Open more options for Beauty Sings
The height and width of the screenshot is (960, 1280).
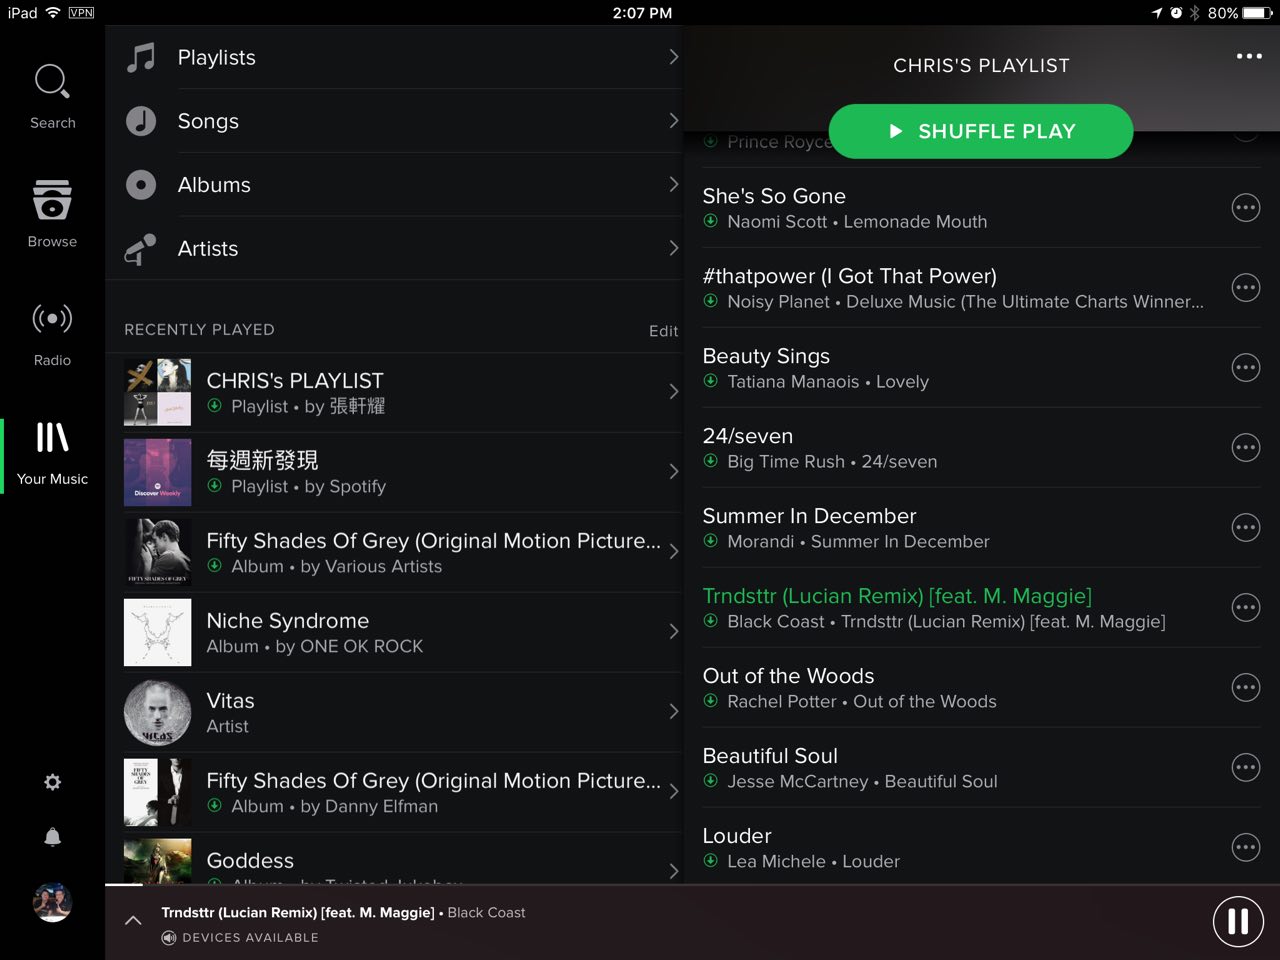click(x=1245, y=367)
